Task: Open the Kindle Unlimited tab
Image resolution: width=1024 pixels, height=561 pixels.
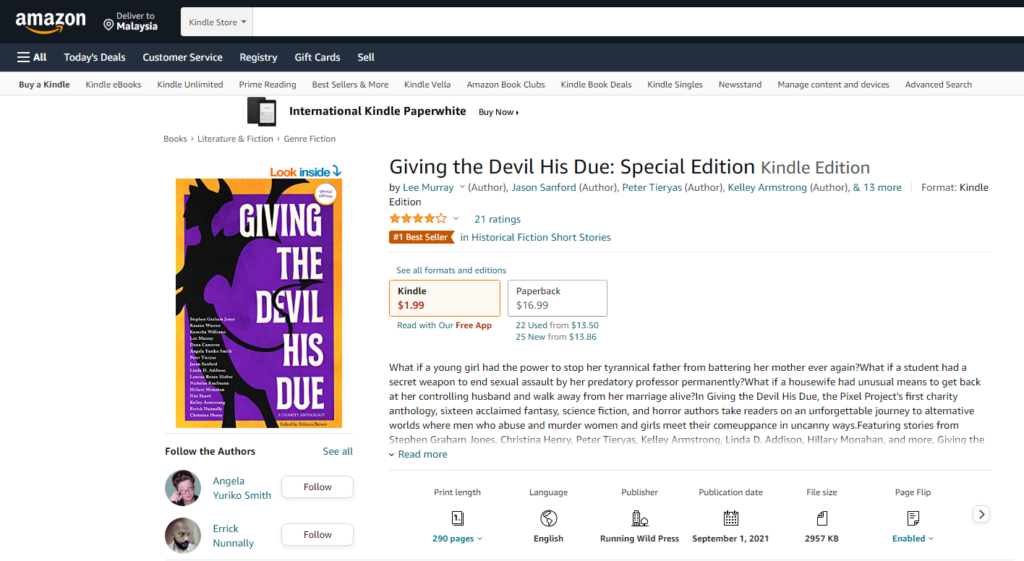Action: 190,85
